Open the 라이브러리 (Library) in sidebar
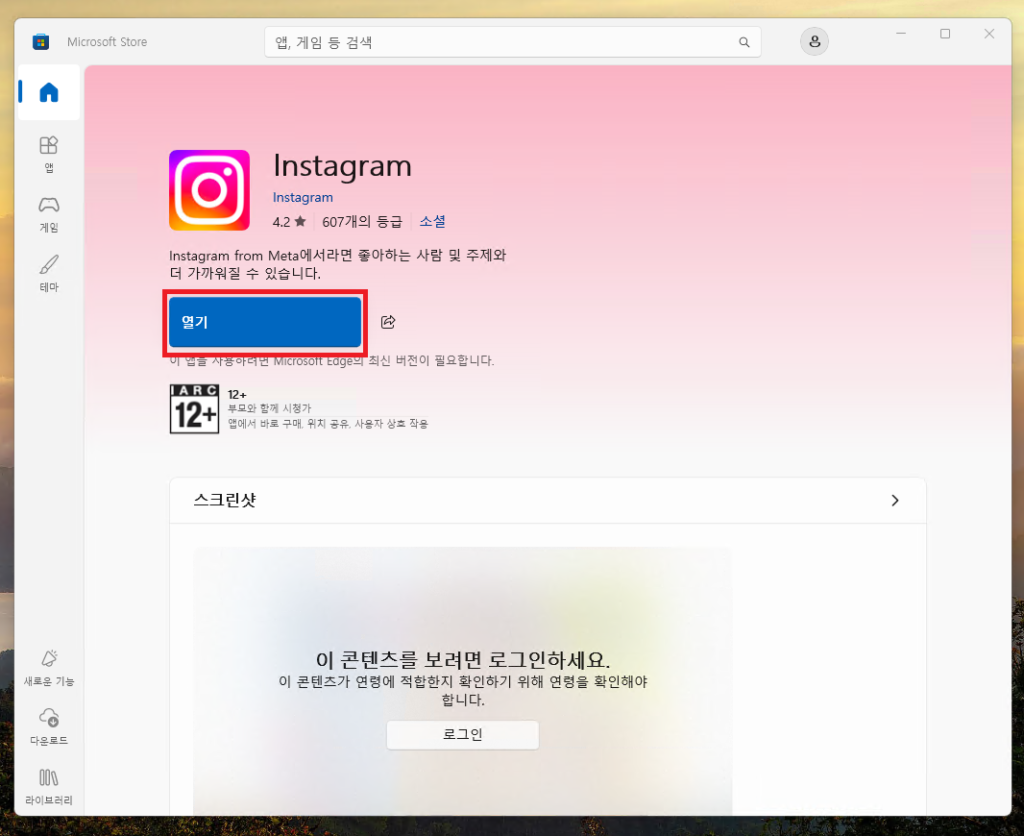1024x836 pixels. point(49,786)
